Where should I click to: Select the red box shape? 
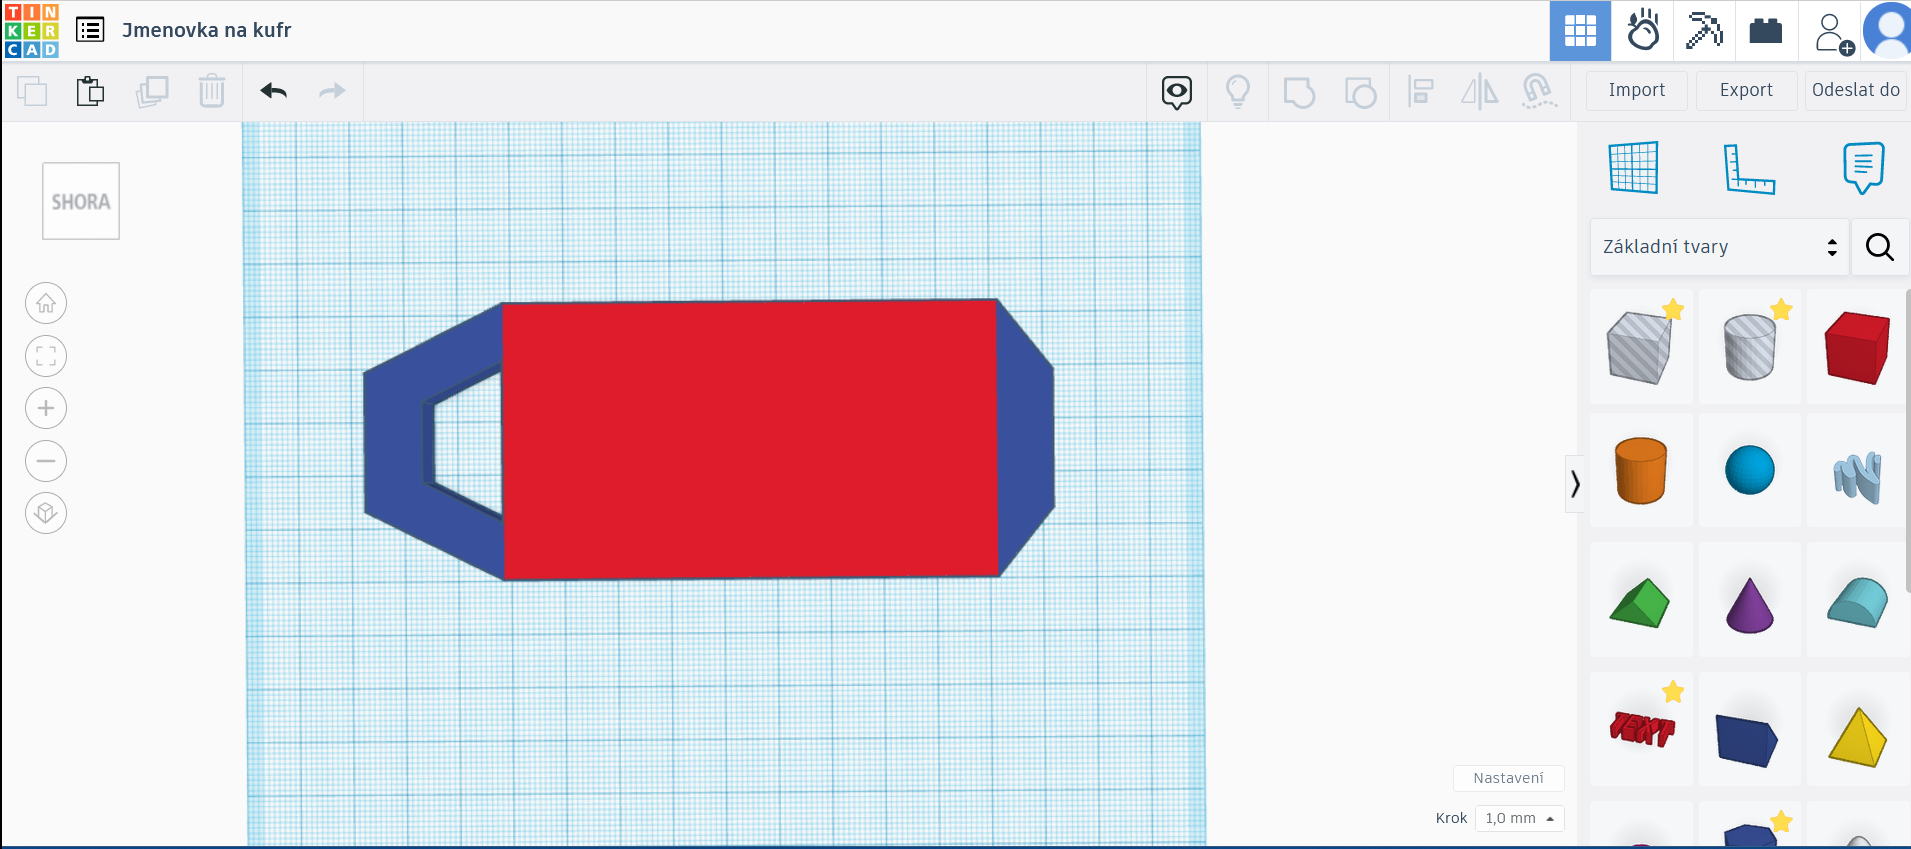pyautogui.click(x=1856, y=347)
